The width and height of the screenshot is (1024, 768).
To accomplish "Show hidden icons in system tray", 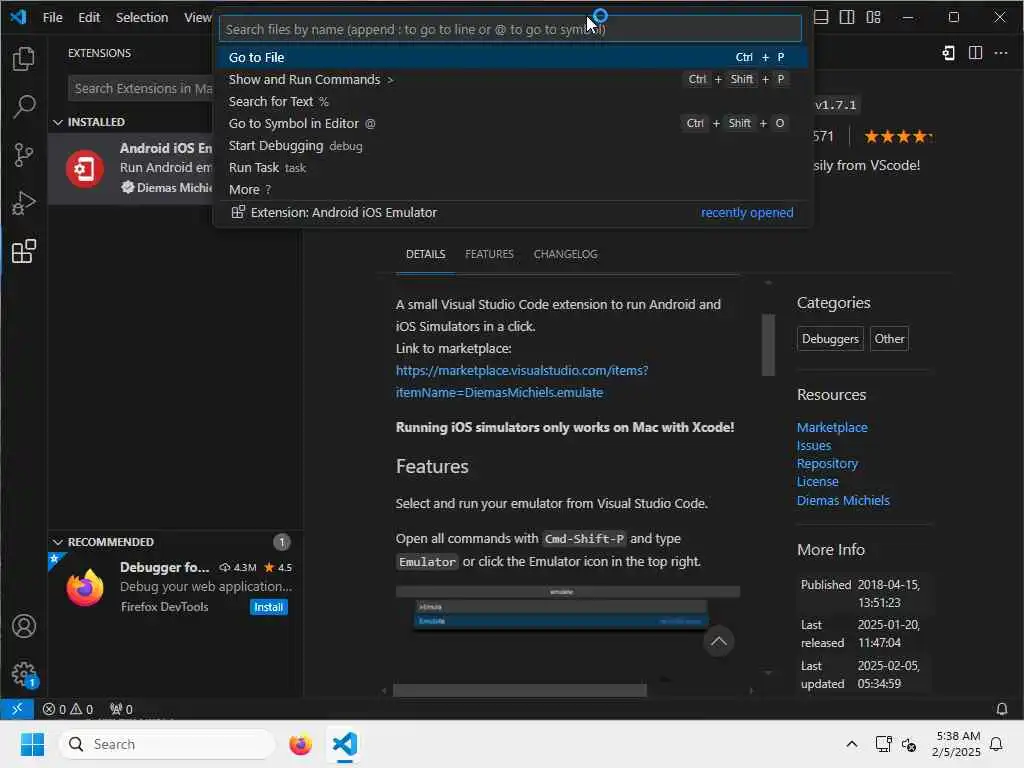I will 852,744.
